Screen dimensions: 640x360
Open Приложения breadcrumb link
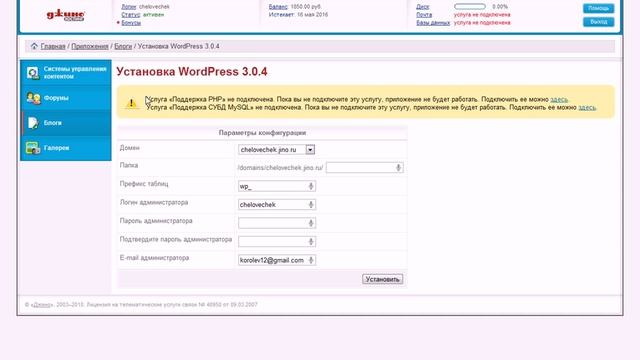tap(90, 46)
